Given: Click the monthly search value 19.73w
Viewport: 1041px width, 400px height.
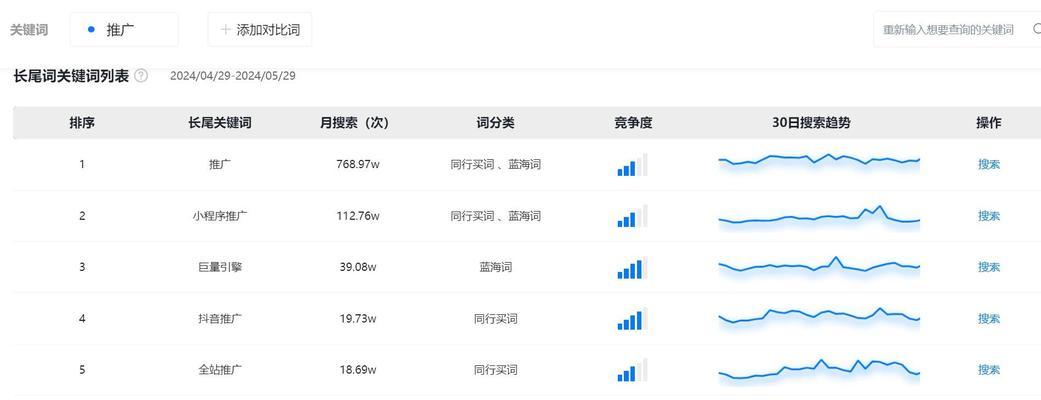Looking at the screenshot, I should pyautogui.click(x=358, y=319).
